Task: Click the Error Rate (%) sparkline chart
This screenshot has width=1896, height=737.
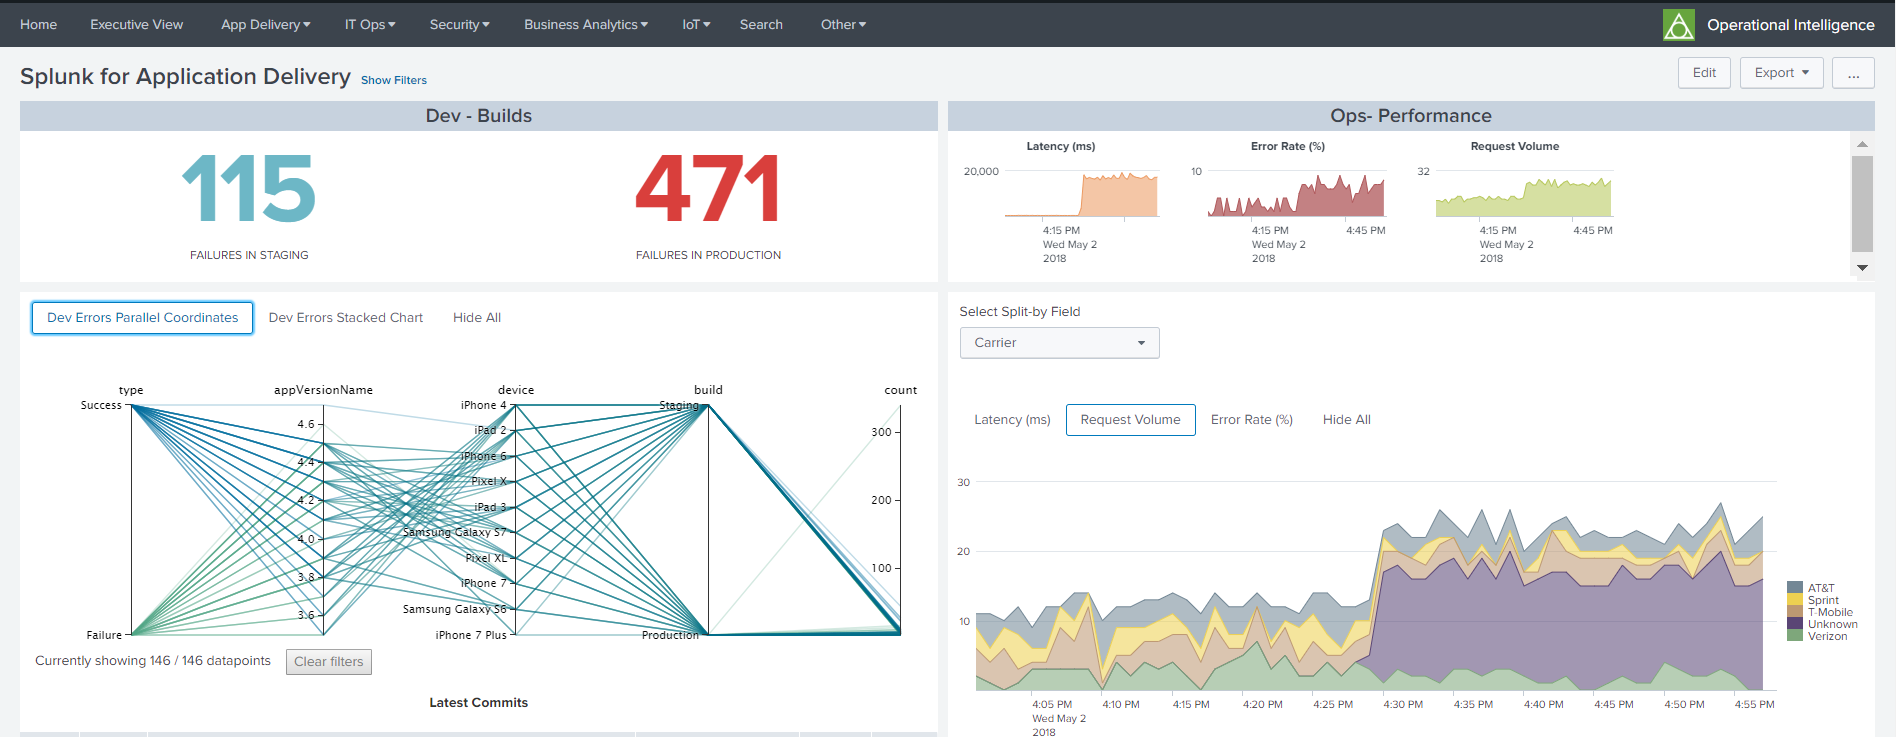Action: pos(1297,194)
